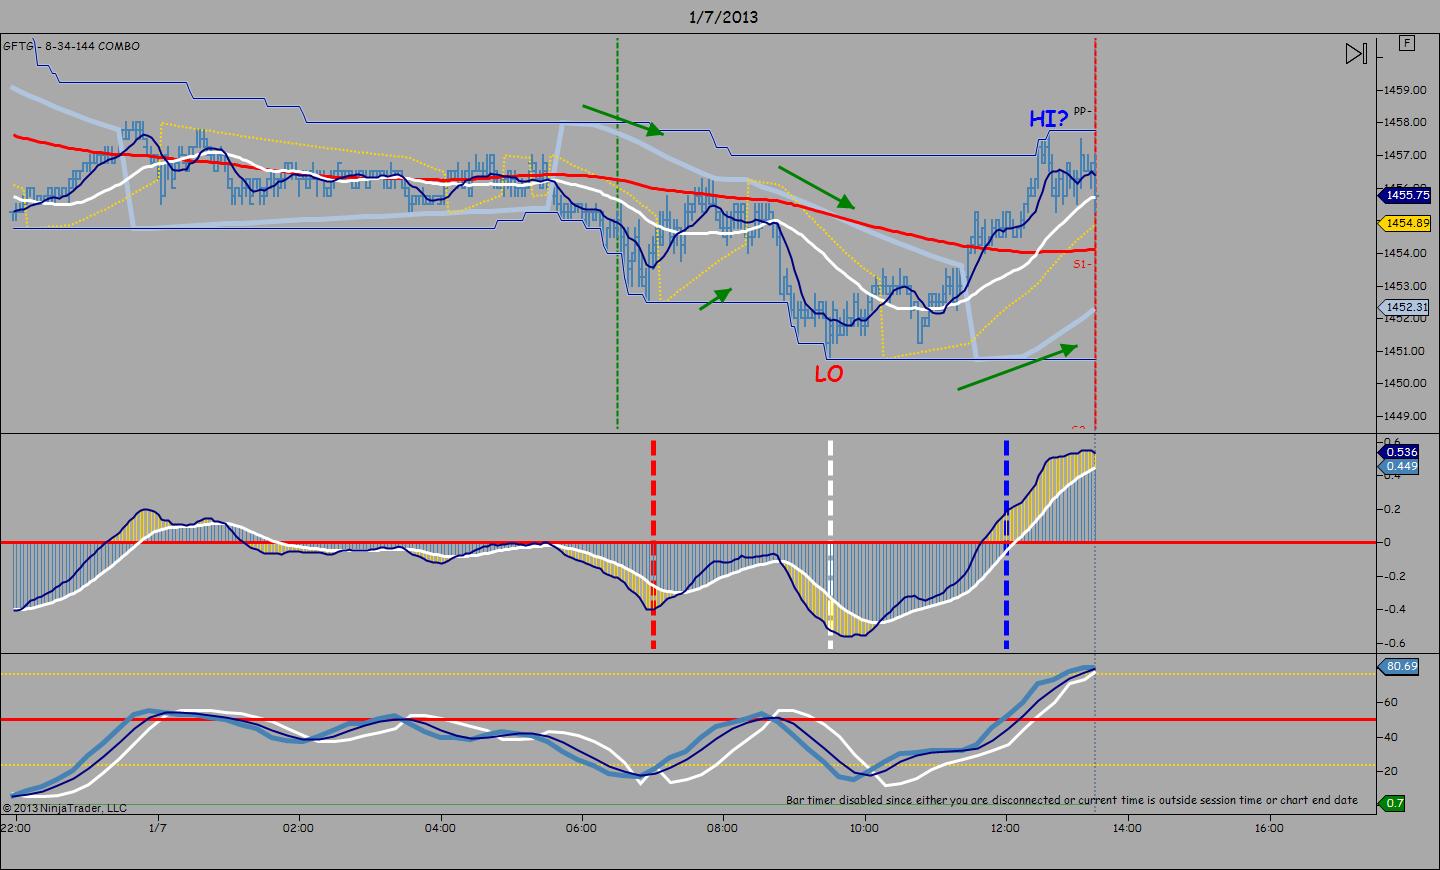
Task: Click the GFTG - 8-34-144 COMBO chart label
Action: tap(72, 46)
